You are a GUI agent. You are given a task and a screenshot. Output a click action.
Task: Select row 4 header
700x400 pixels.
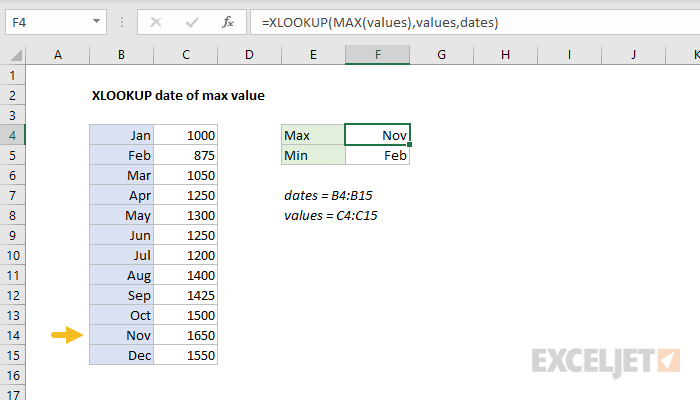(12, 135)
